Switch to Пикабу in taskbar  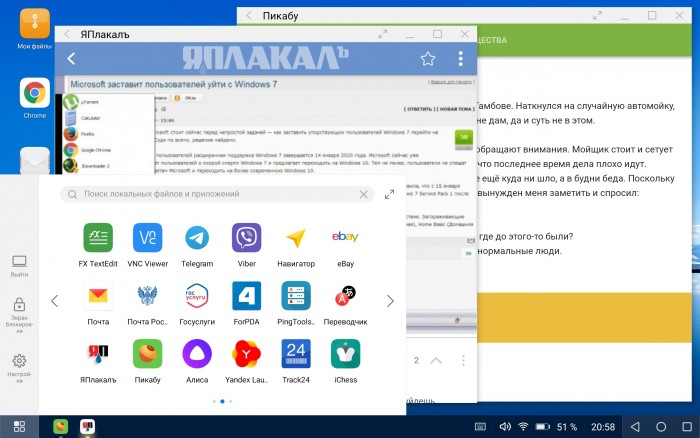click(x=60, y=426)
